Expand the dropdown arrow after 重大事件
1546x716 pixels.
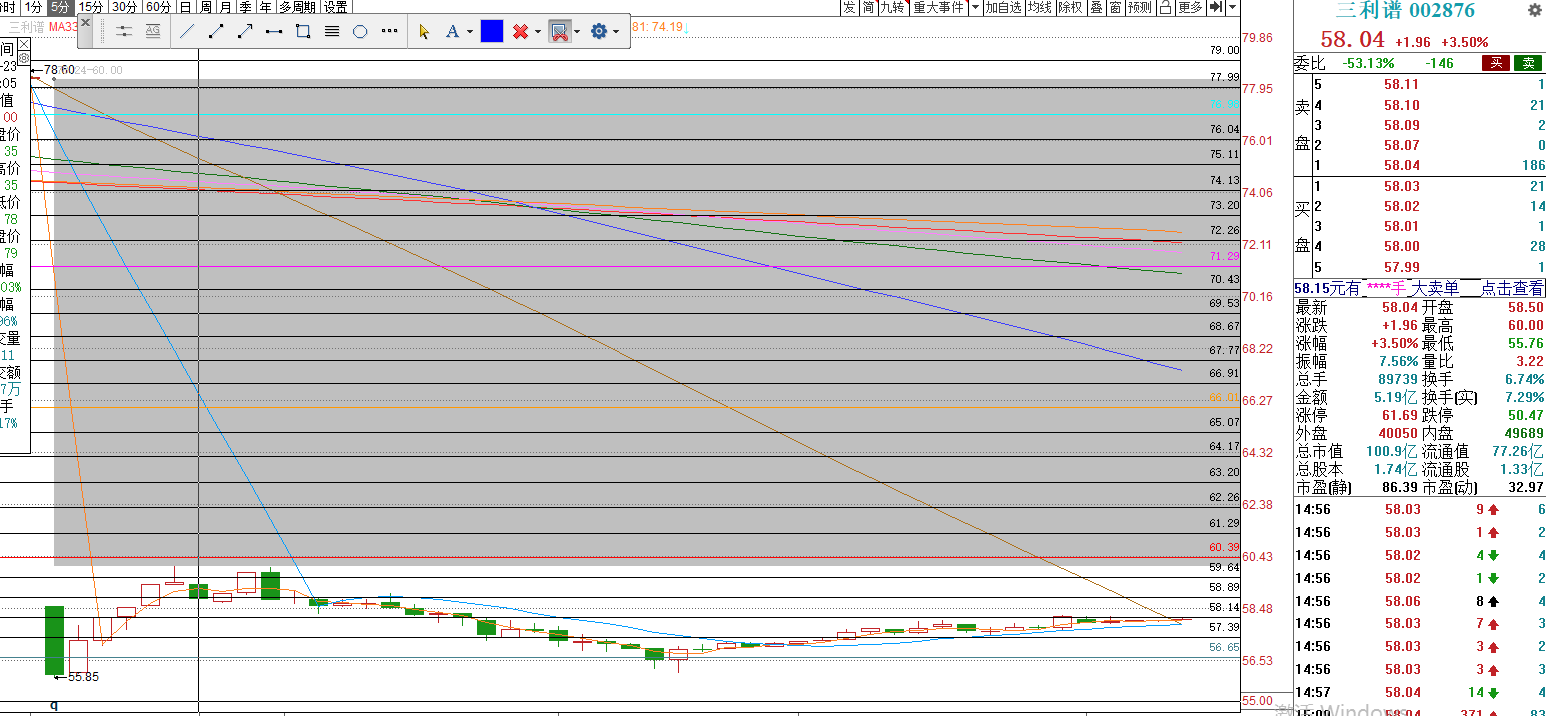974,7
